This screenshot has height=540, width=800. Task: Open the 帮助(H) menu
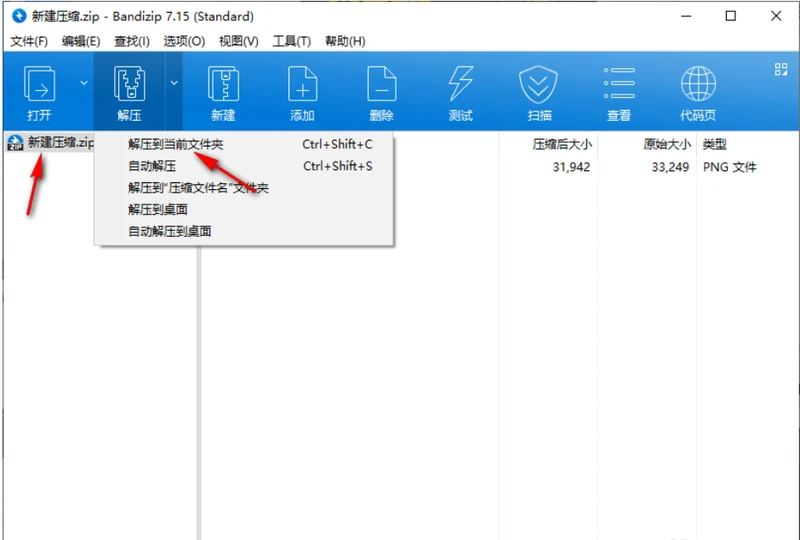click(345, 41)
